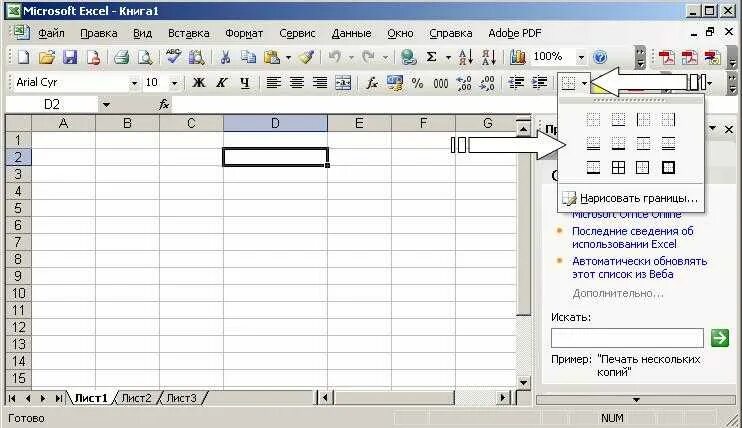Open Excel help question mark icon
Screen dimensions: 742x428
(x=600, y=57)
